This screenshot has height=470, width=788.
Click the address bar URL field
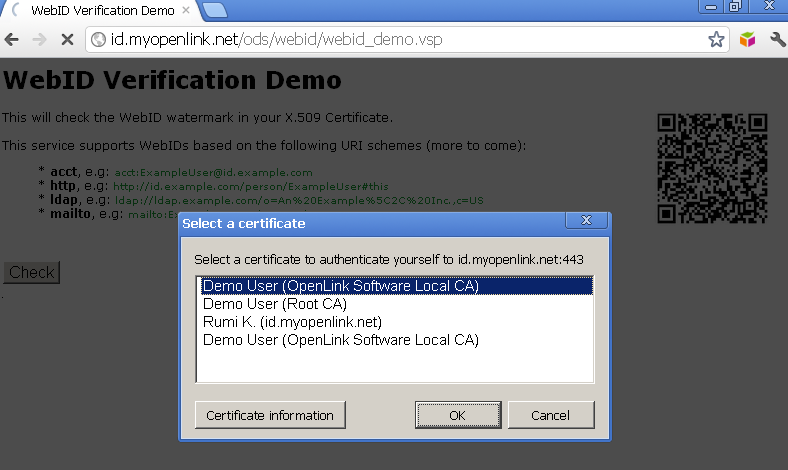point(400,40)
